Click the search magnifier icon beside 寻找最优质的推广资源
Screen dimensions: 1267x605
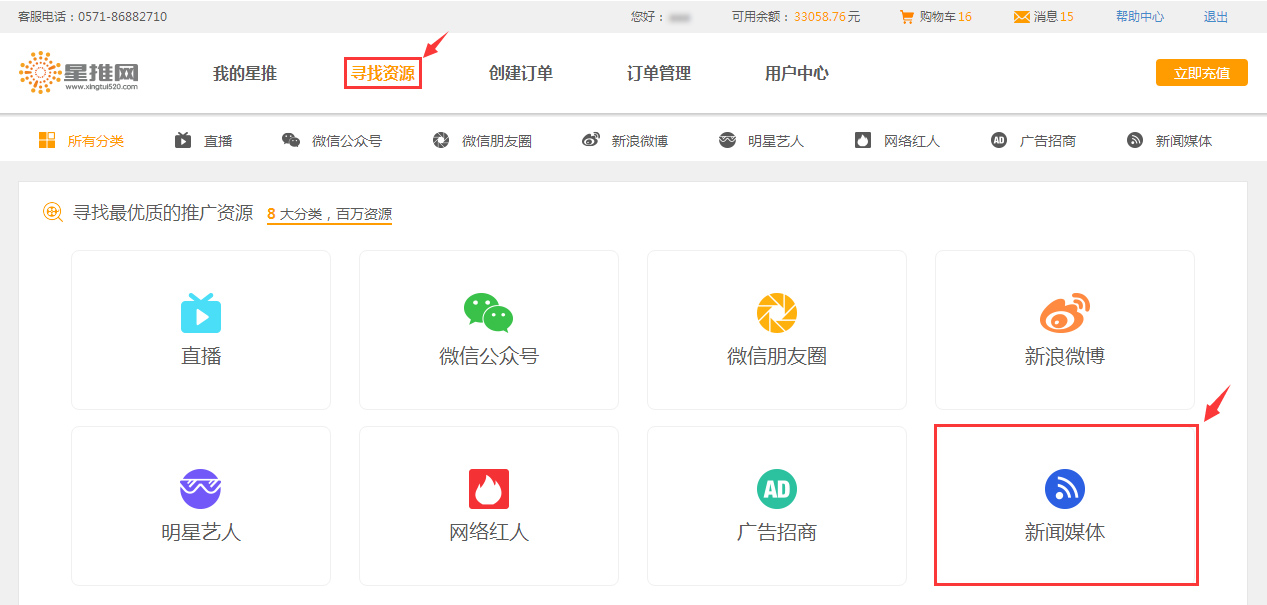click(x=53, y=212)
